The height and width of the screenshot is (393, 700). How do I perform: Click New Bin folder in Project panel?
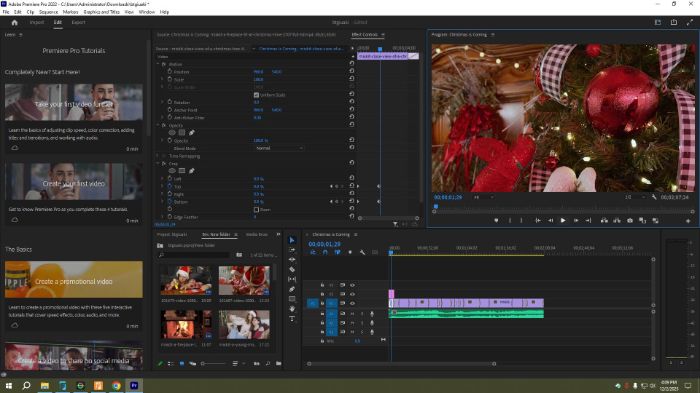pos(278,364)
